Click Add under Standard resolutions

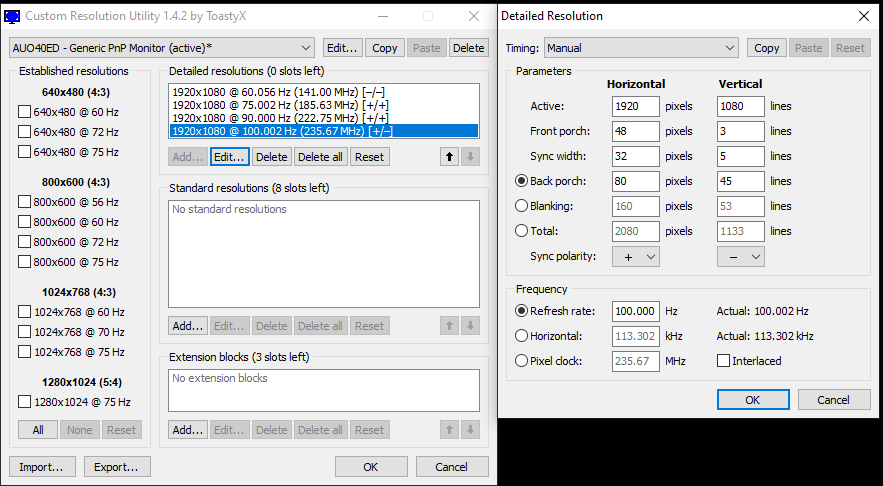[x=187, y=326]
